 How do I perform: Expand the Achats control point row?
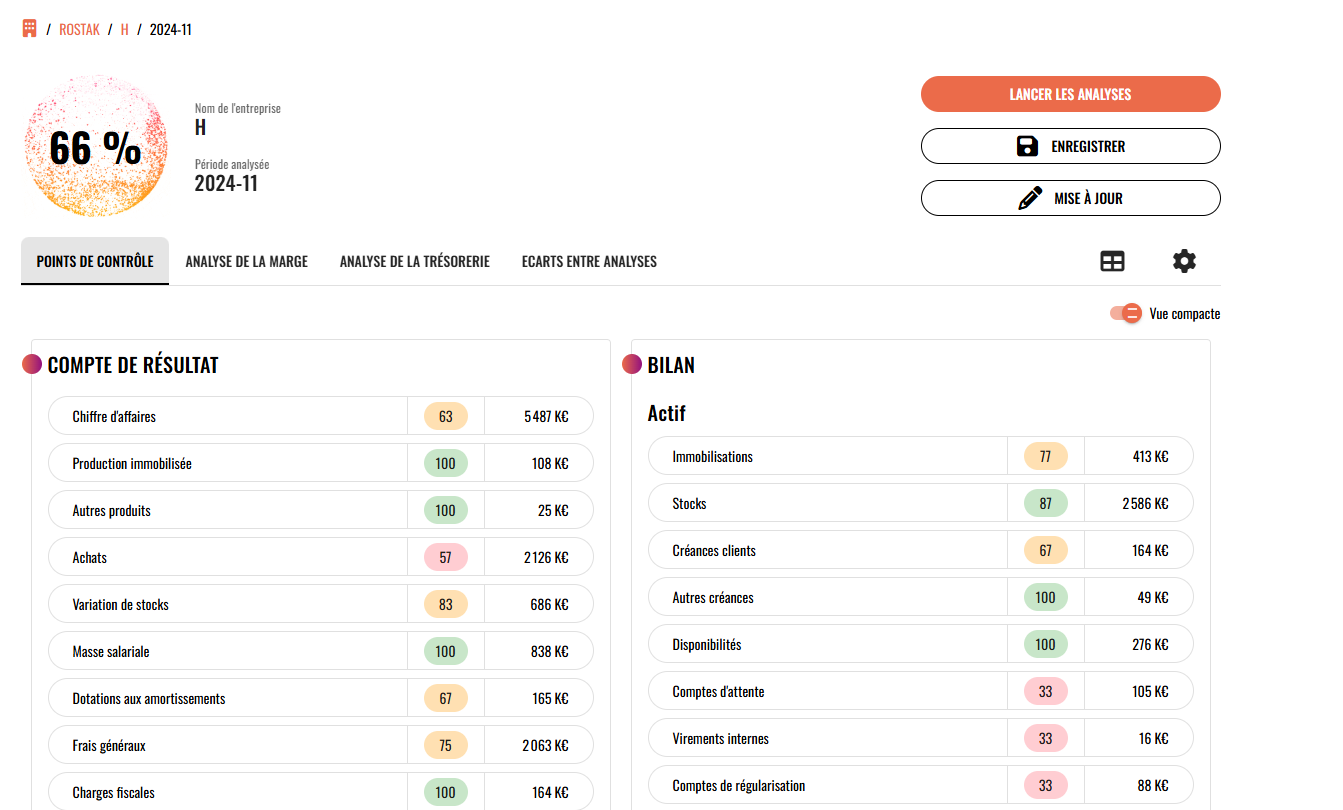click(228, 558)
